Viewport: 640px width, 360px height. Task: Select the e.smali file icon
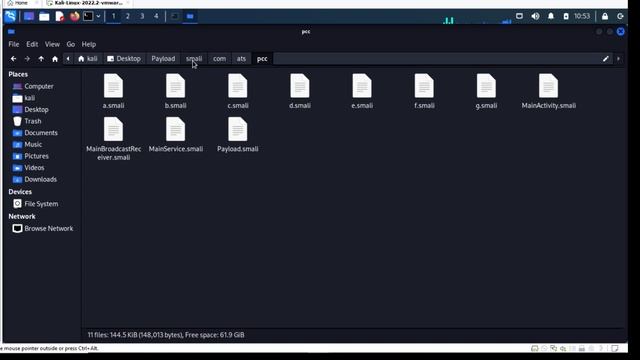362,86
